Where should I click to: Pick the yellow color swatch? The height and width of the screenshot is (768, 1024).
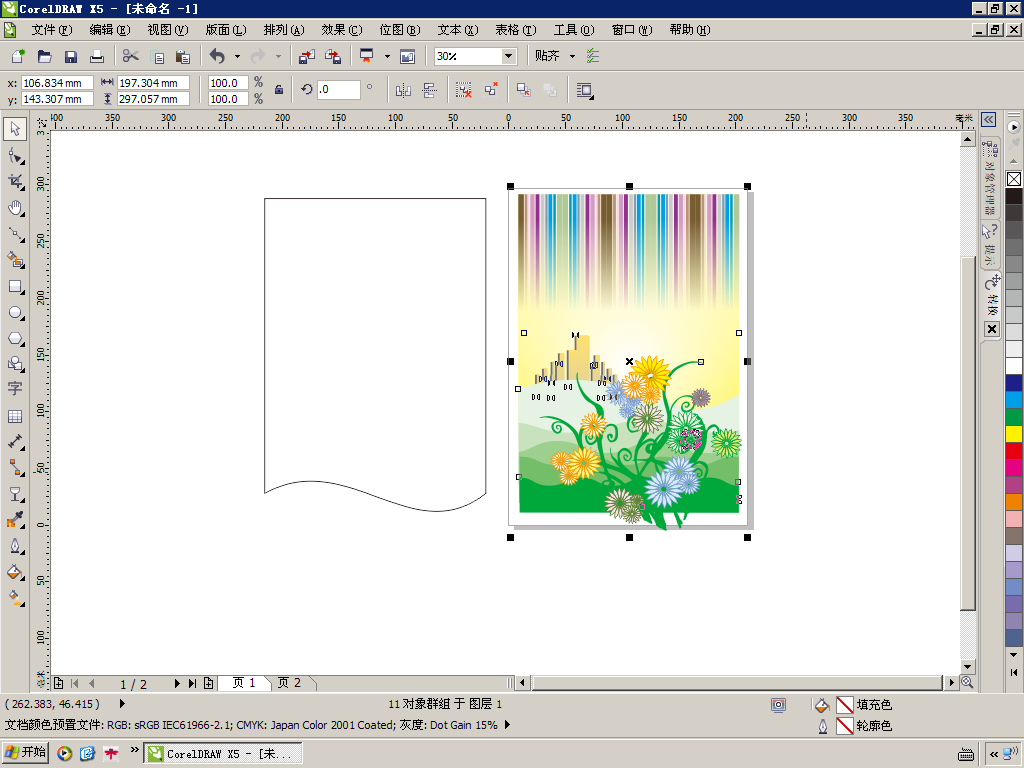(x=1014, y=433)
